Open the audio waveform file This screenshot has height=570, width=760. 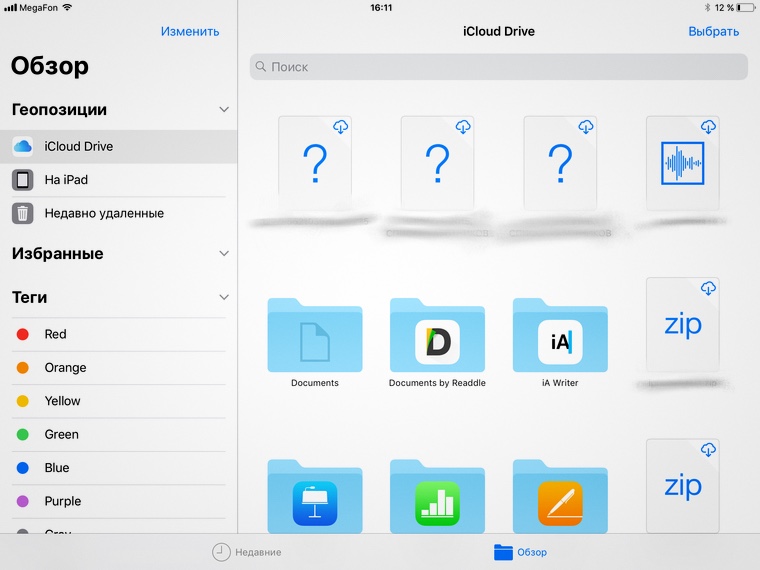pos(682,163)
